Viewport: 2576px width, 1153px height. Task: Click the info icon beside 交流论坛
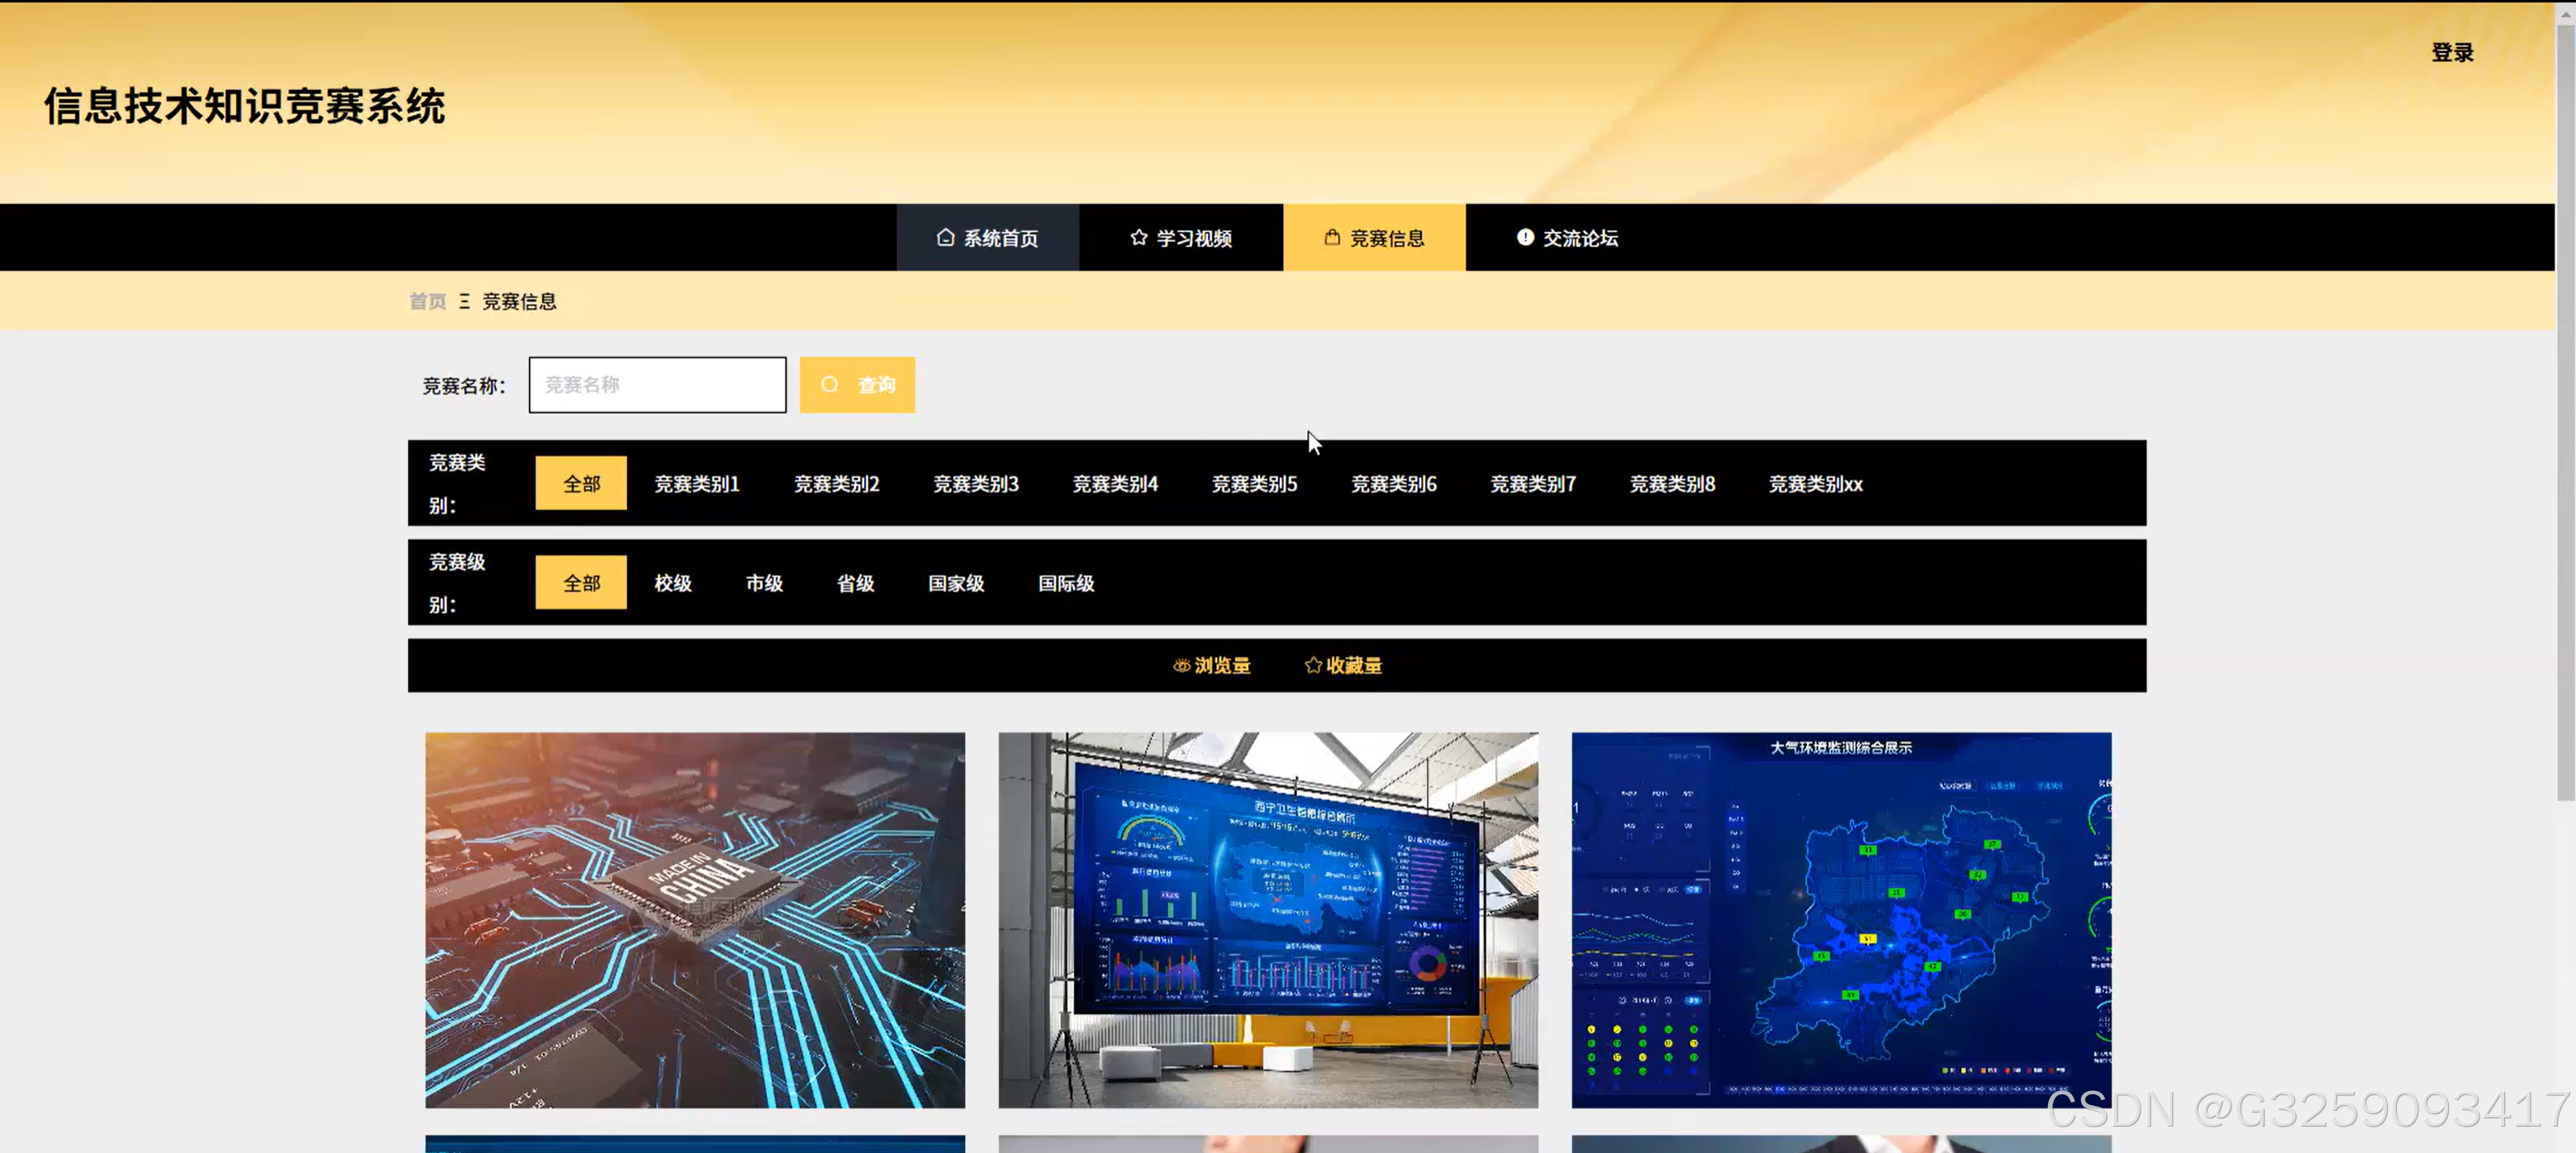click(1524, 237)
